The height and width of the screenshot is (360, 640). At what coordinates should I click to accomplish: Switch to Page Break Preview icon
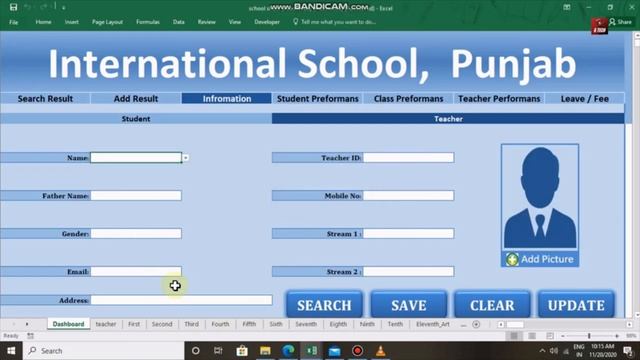point(550,336)
